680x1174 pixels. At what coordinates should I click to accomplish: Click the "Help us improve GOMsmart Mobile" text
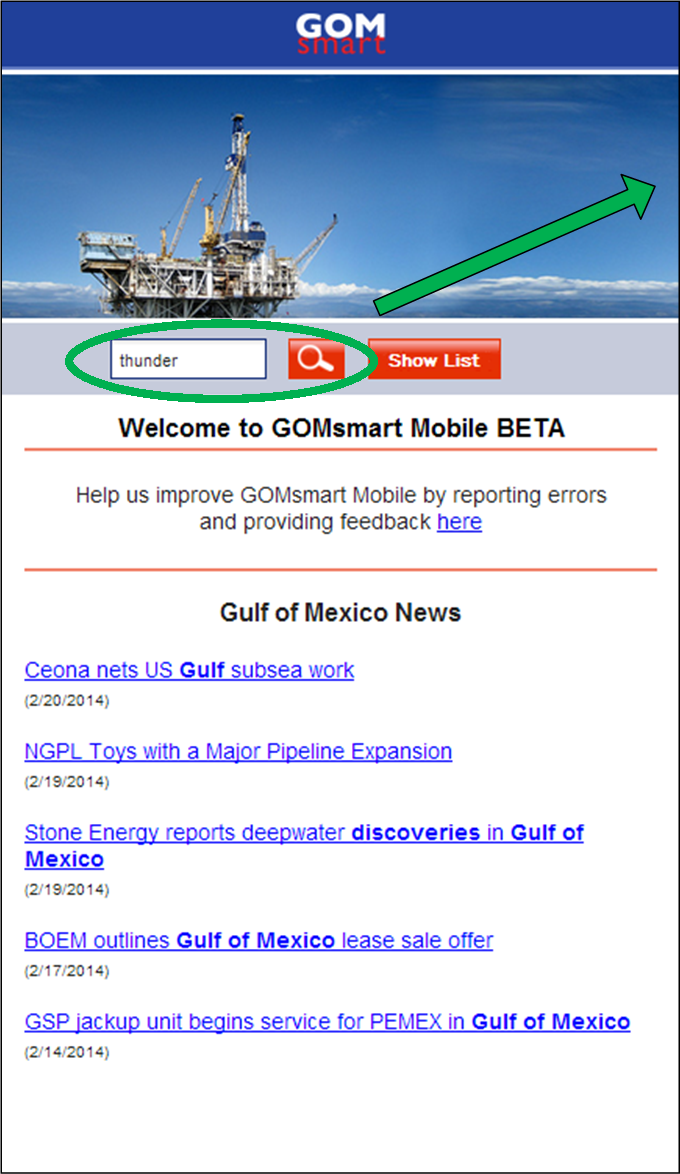[x=340, y=496]
